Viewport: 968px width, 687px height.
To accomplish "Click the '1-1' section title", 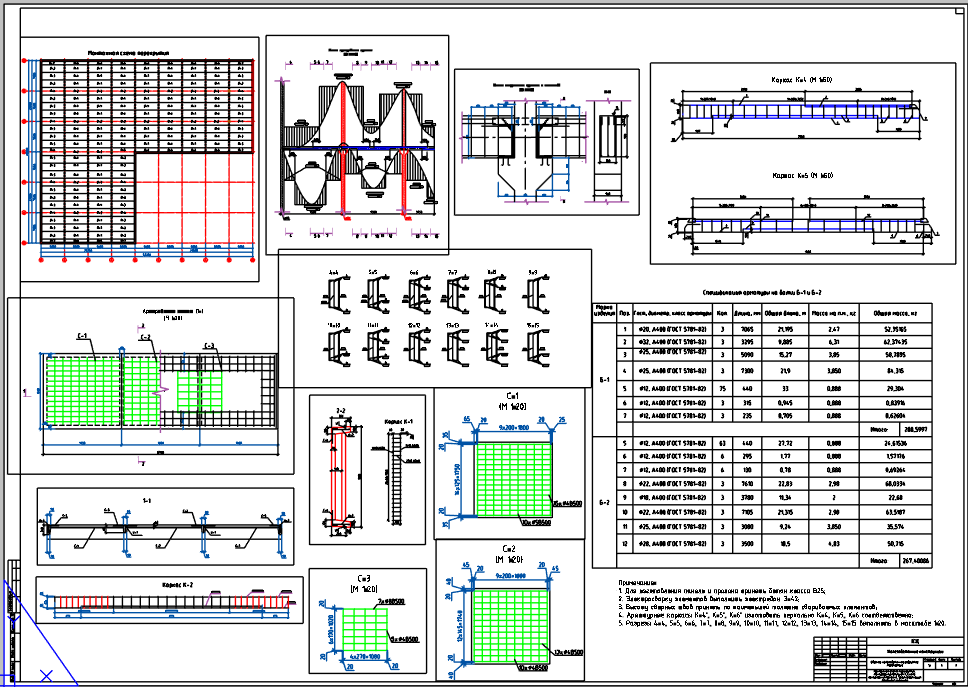I will 146,501.
